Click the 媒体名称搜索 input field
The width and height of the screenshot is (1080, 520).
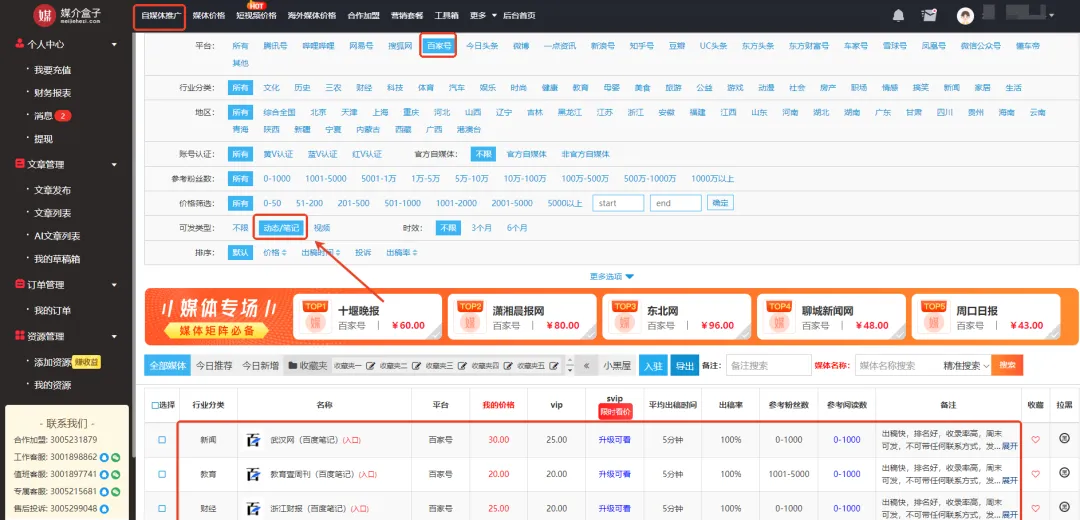coord(896,366)
